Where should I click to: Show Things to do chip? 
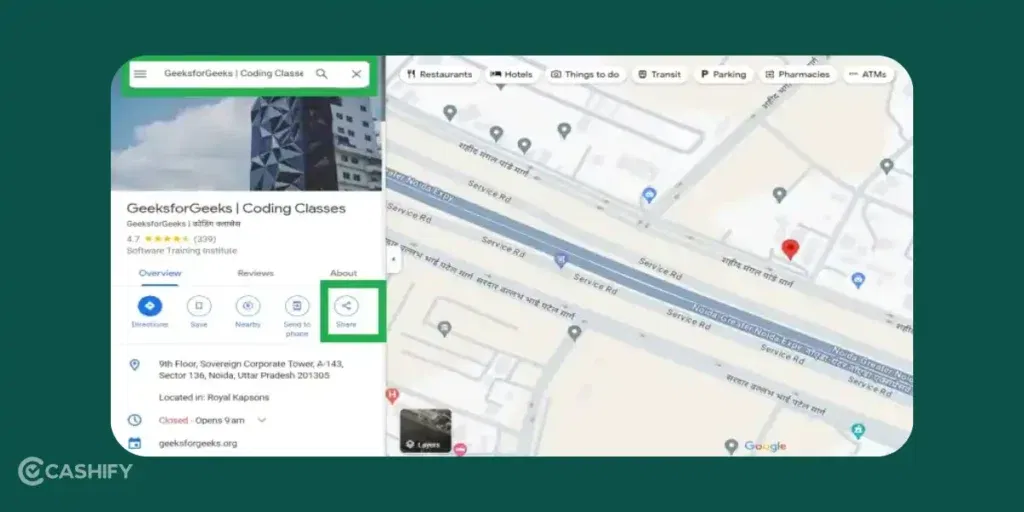click(585, 74)
